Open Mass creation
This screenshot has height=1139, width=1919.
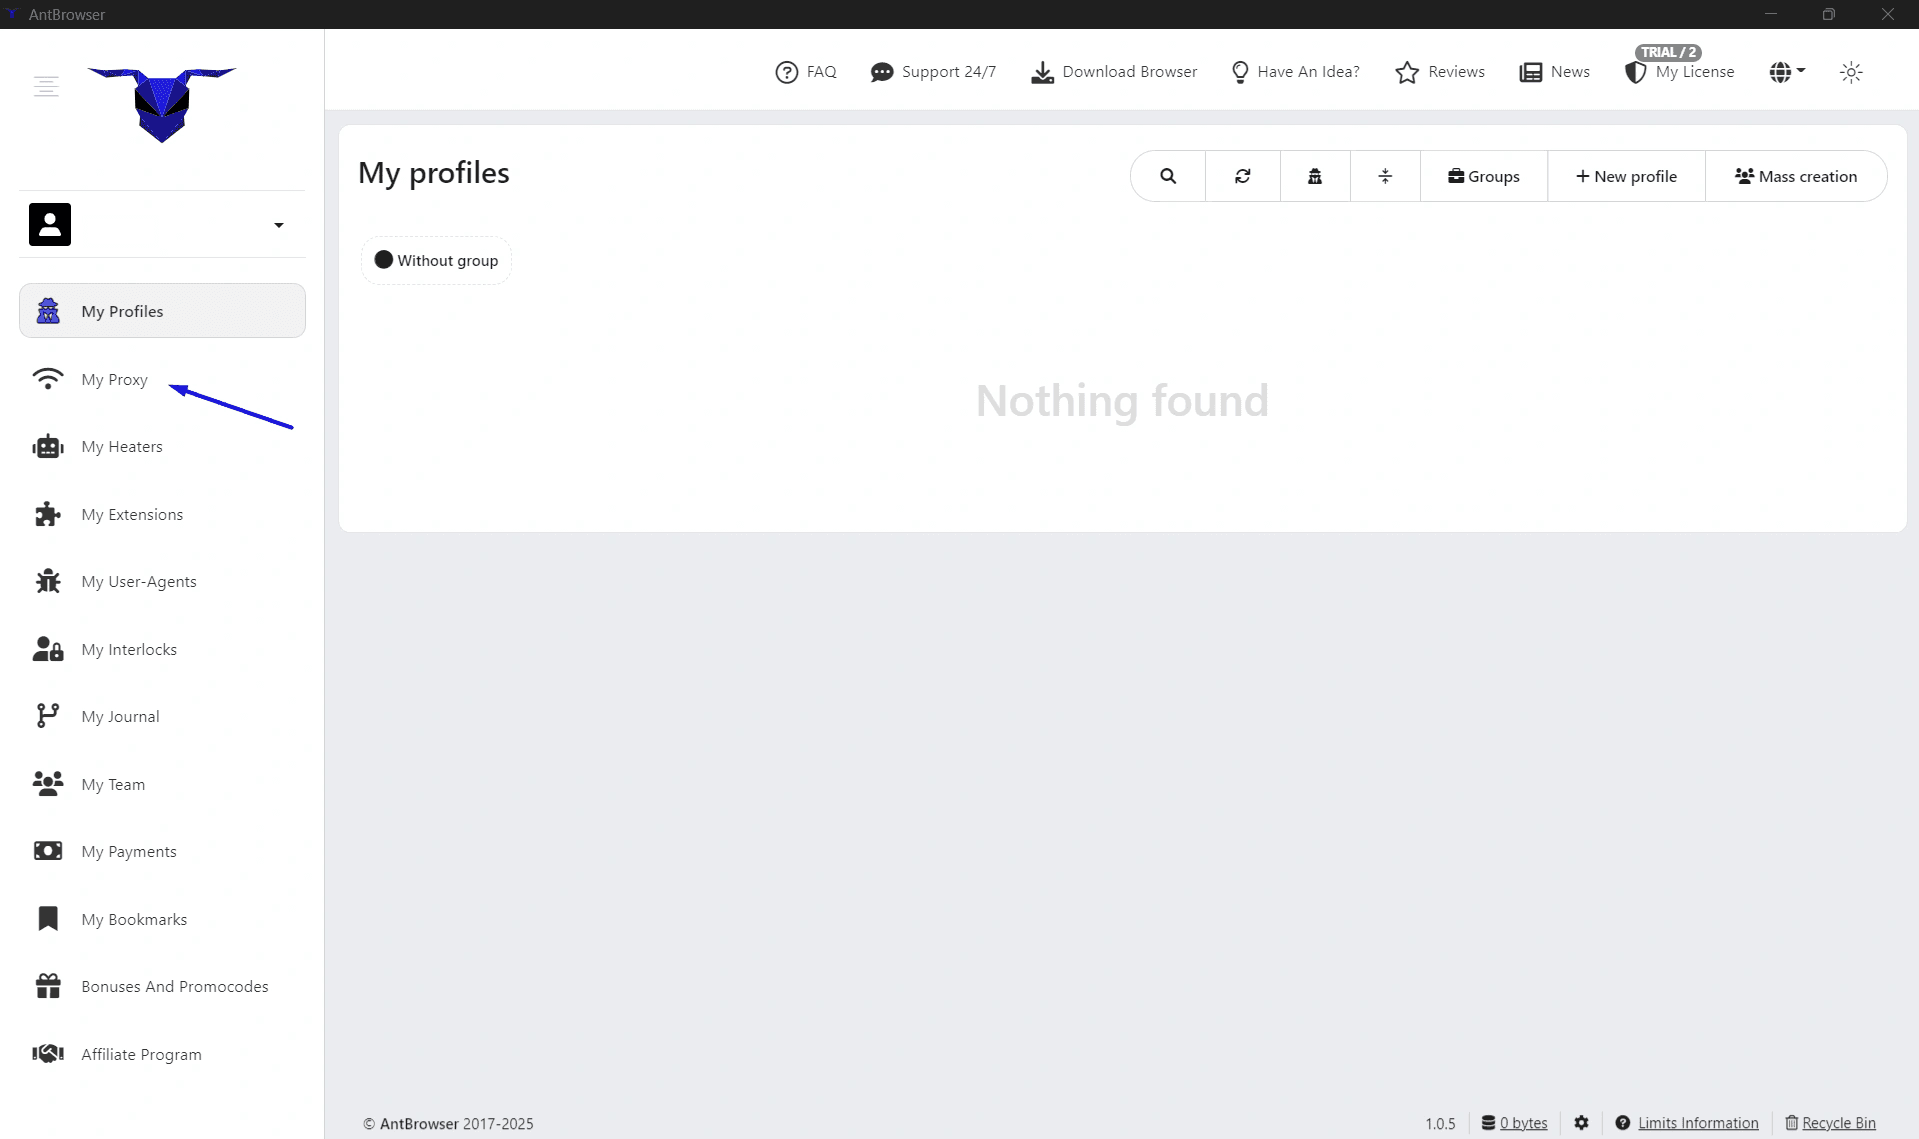tap(1796, 176)
